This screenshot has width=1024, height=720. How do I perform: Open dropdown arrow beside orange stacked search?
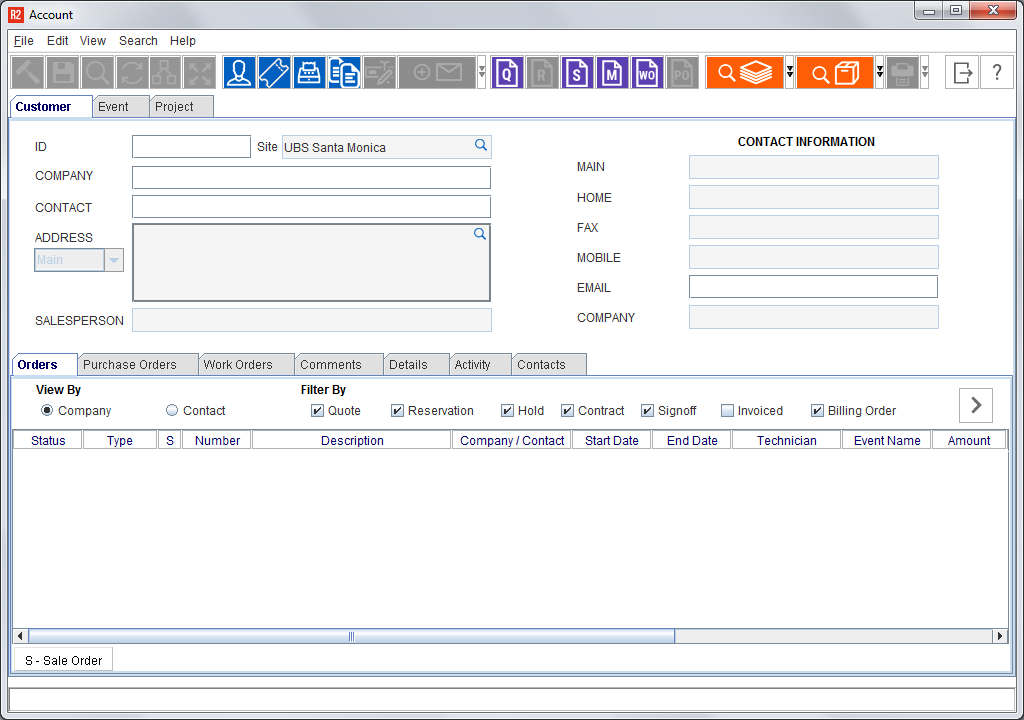point(790,73)
